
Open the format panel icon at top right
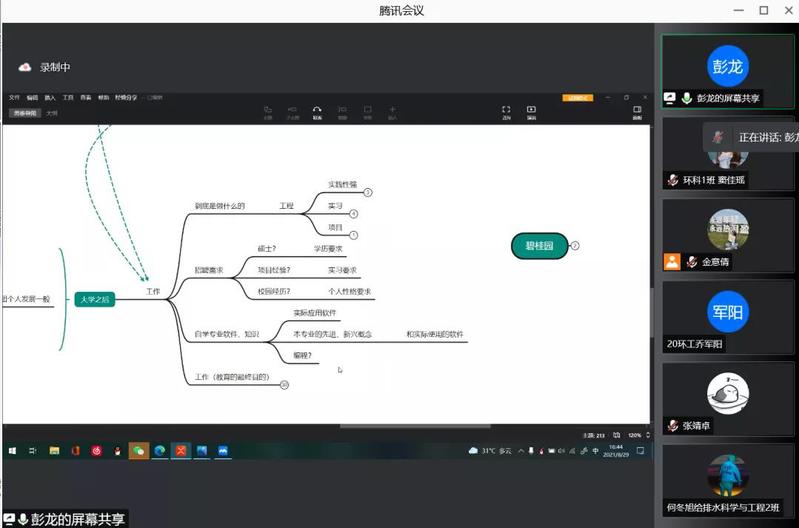(x=637, y=110)
